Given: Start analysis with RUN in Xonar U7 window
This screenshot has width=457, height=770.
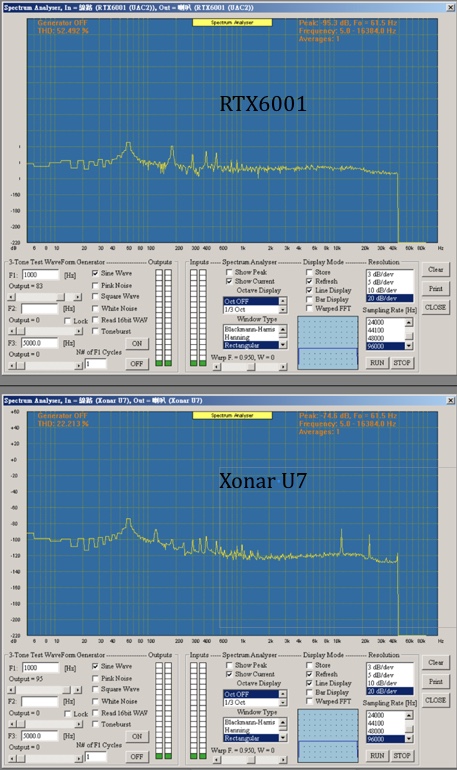Looking at the screenshot, I should (x=377, y=755).
